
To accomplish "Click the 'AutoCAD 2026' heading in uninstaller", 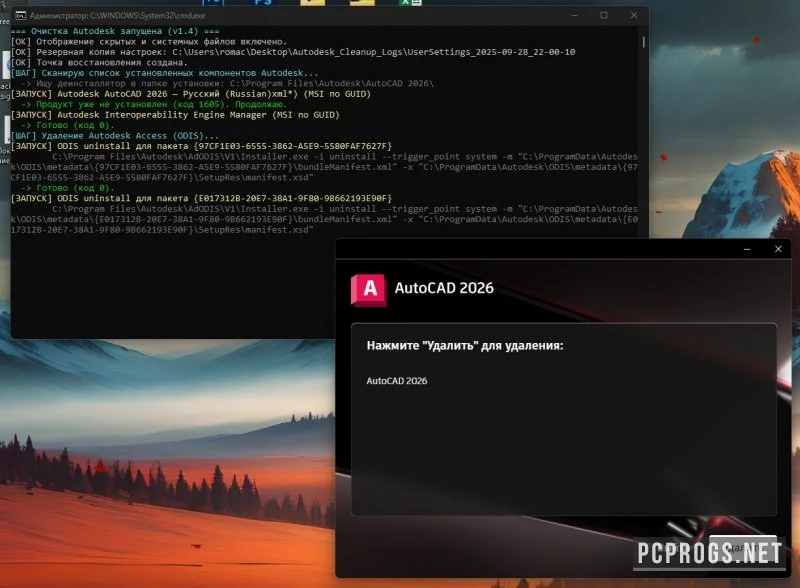I will pyautogui.click(x=444, y=288).
